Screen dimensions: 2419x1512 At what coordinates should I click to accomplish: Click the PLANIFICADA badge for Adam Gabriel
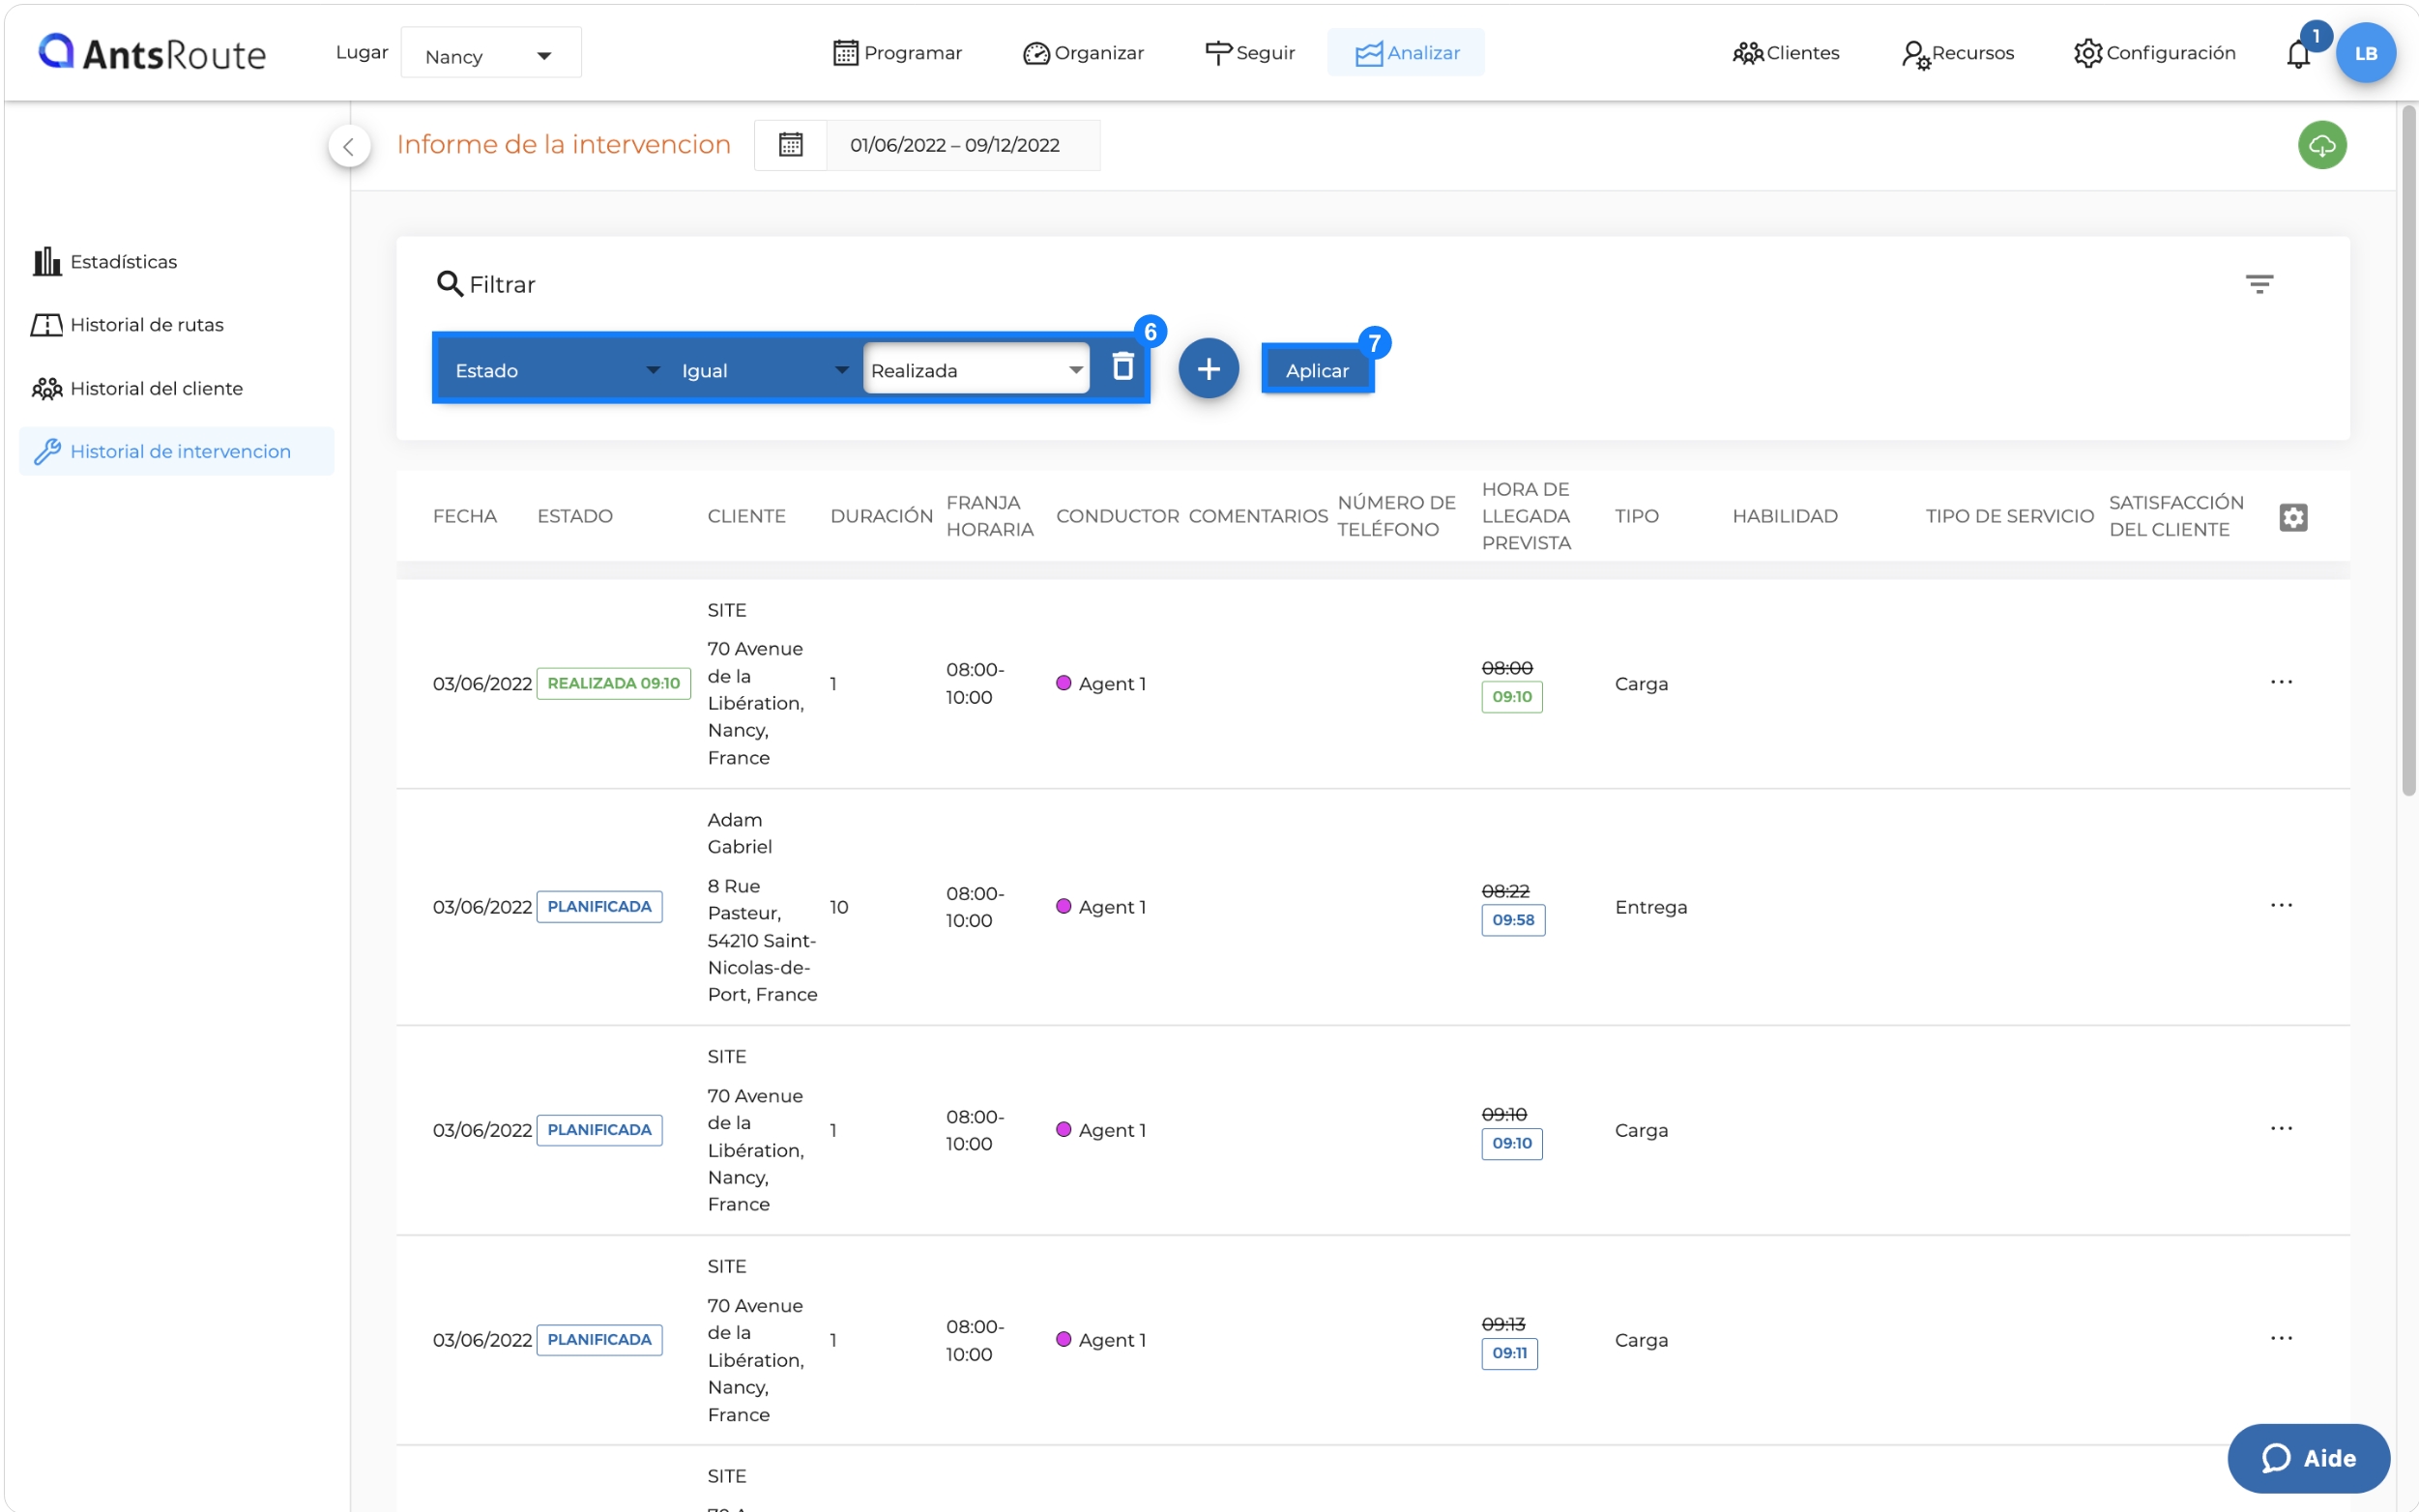599,906
